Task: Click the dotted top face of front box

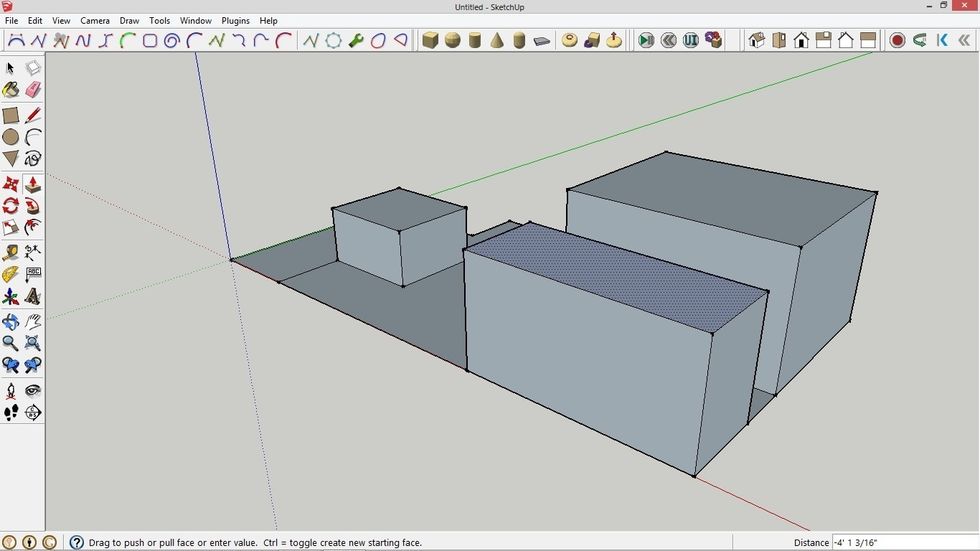Action: [615, 275]
